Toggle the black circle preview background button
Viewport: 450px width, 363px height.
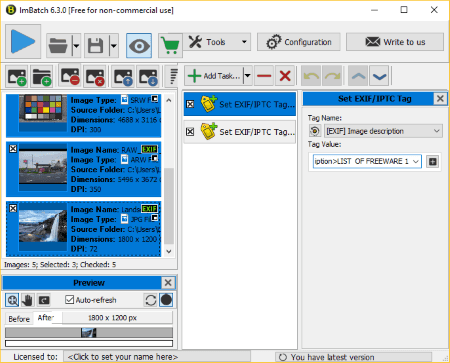[166, 300]
